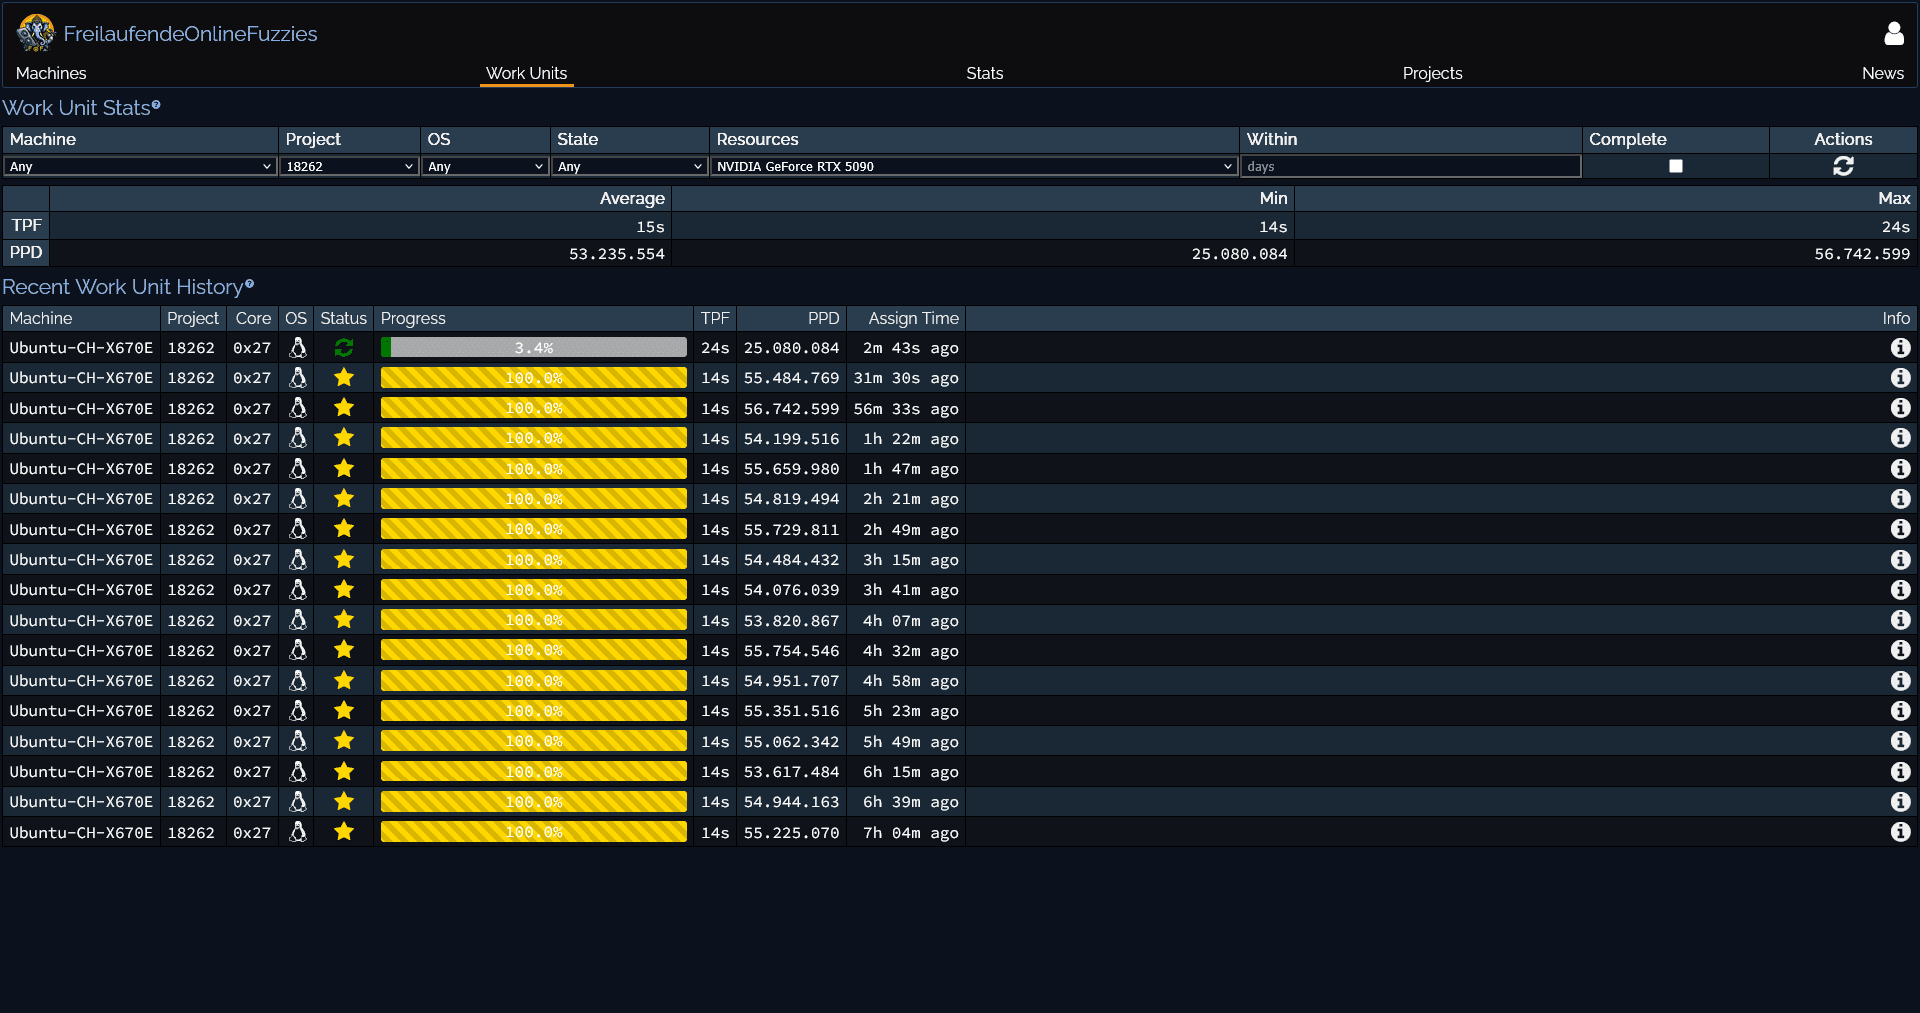Screen dimensions: 1920x1013
Task: Open info for the 1h 22m ago work unit
Action: 1900,438
